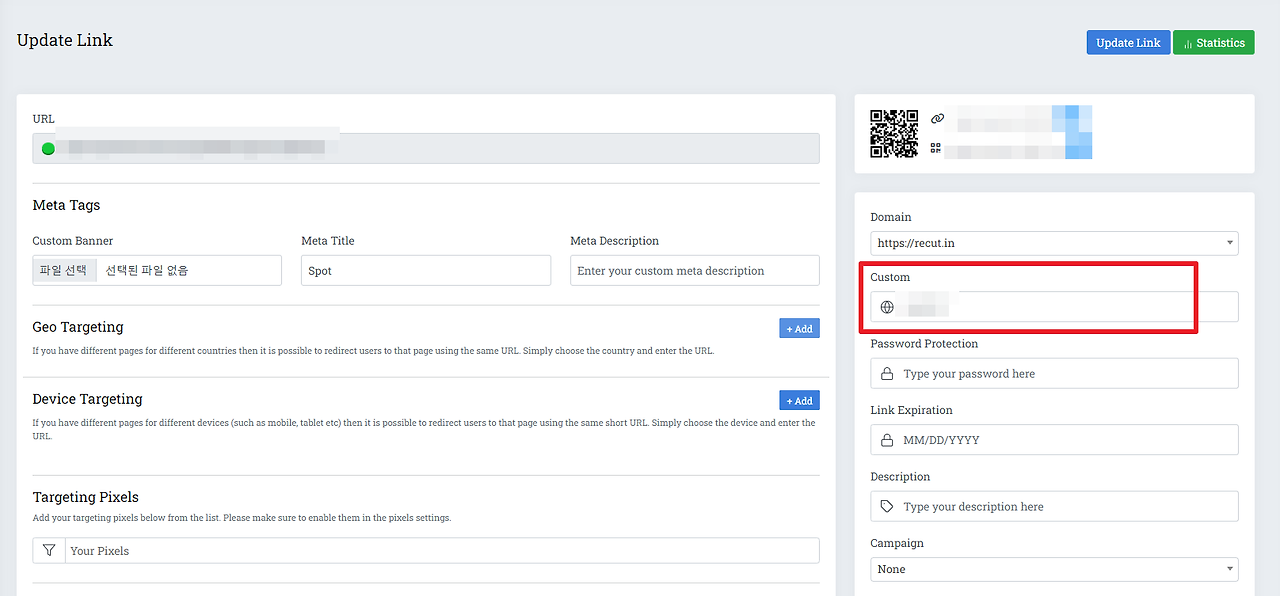Click the Targeting Pixels section heading
Viewport: 1280px width, 596px height.
coord(86,497)
